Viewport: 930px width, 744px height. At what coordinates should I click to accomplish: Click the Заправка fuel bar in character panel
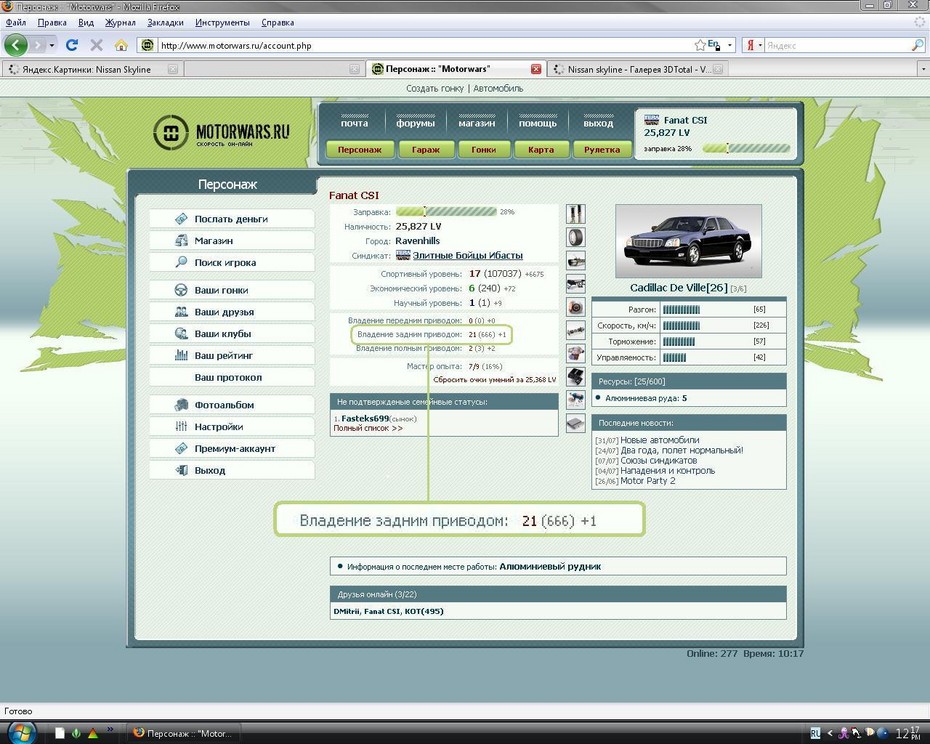pyautogui.click(x=446, y=211)
